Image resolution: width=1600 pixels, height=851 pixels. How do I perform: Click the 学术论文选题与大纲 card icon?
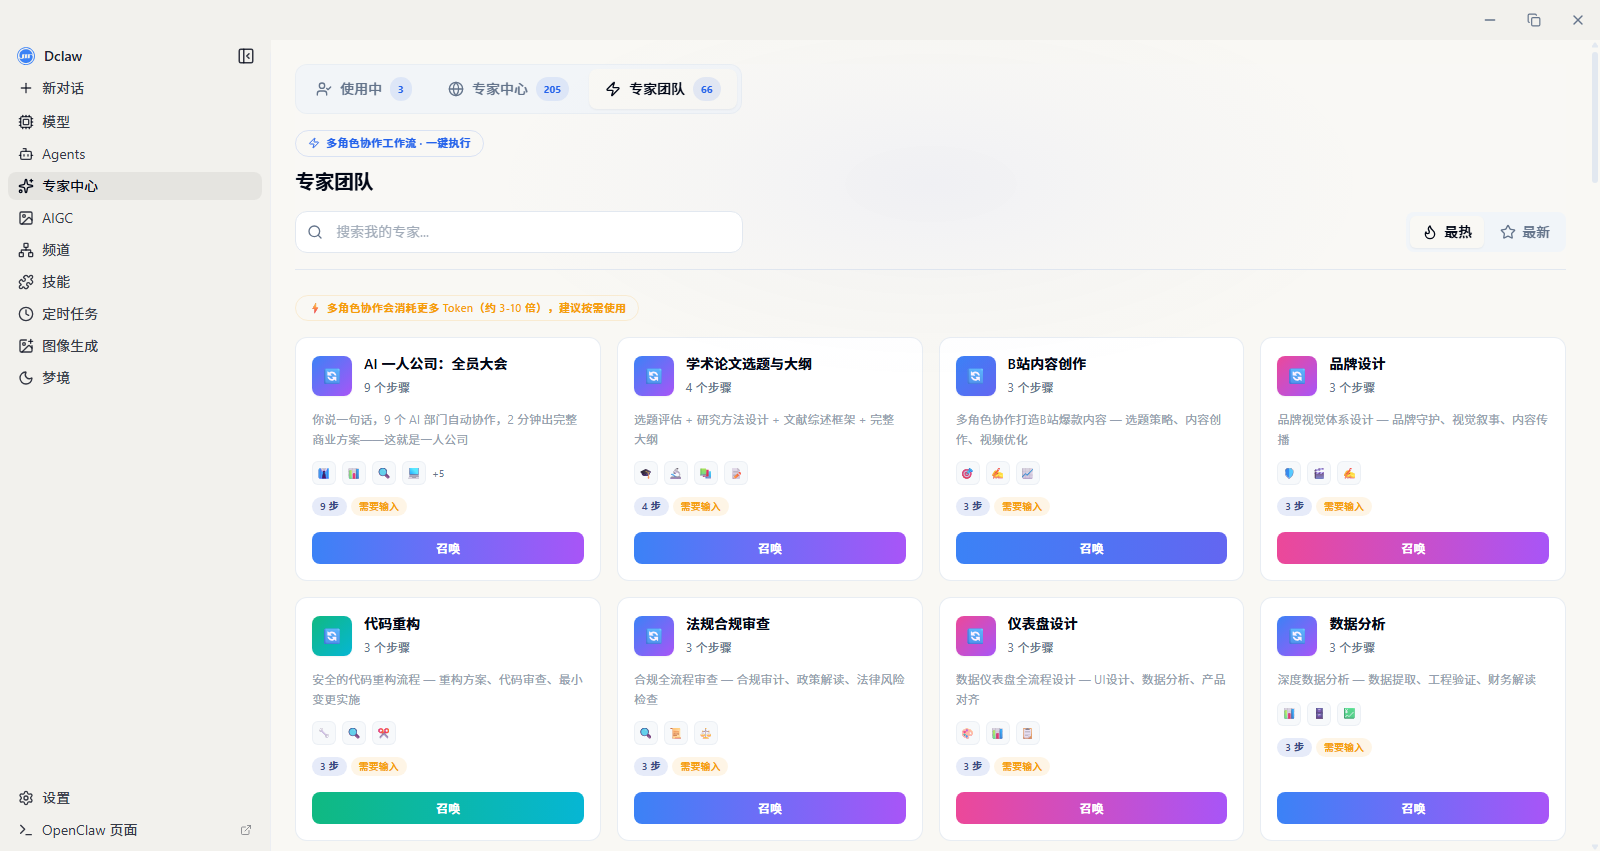click(654, 376)
